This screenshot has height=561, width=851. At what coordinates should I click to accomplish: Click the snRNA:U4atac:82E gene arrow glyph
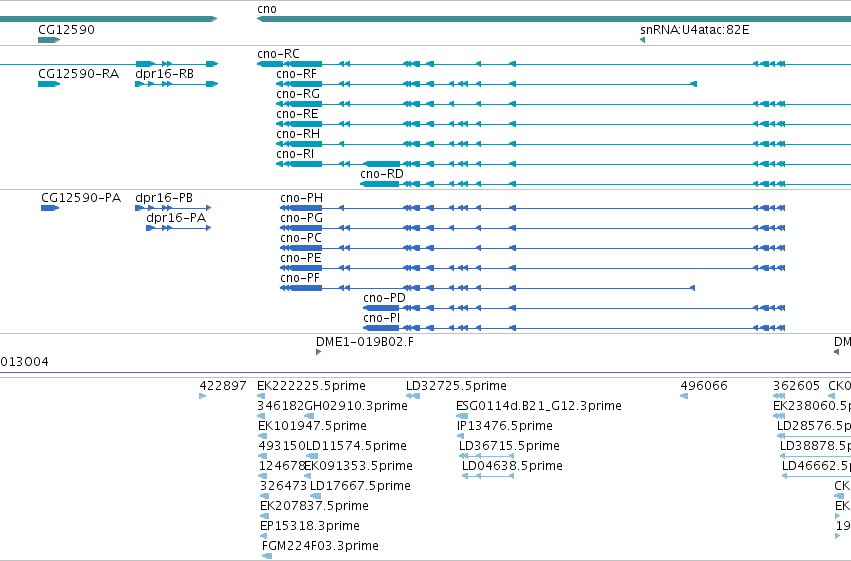(643, 40)
